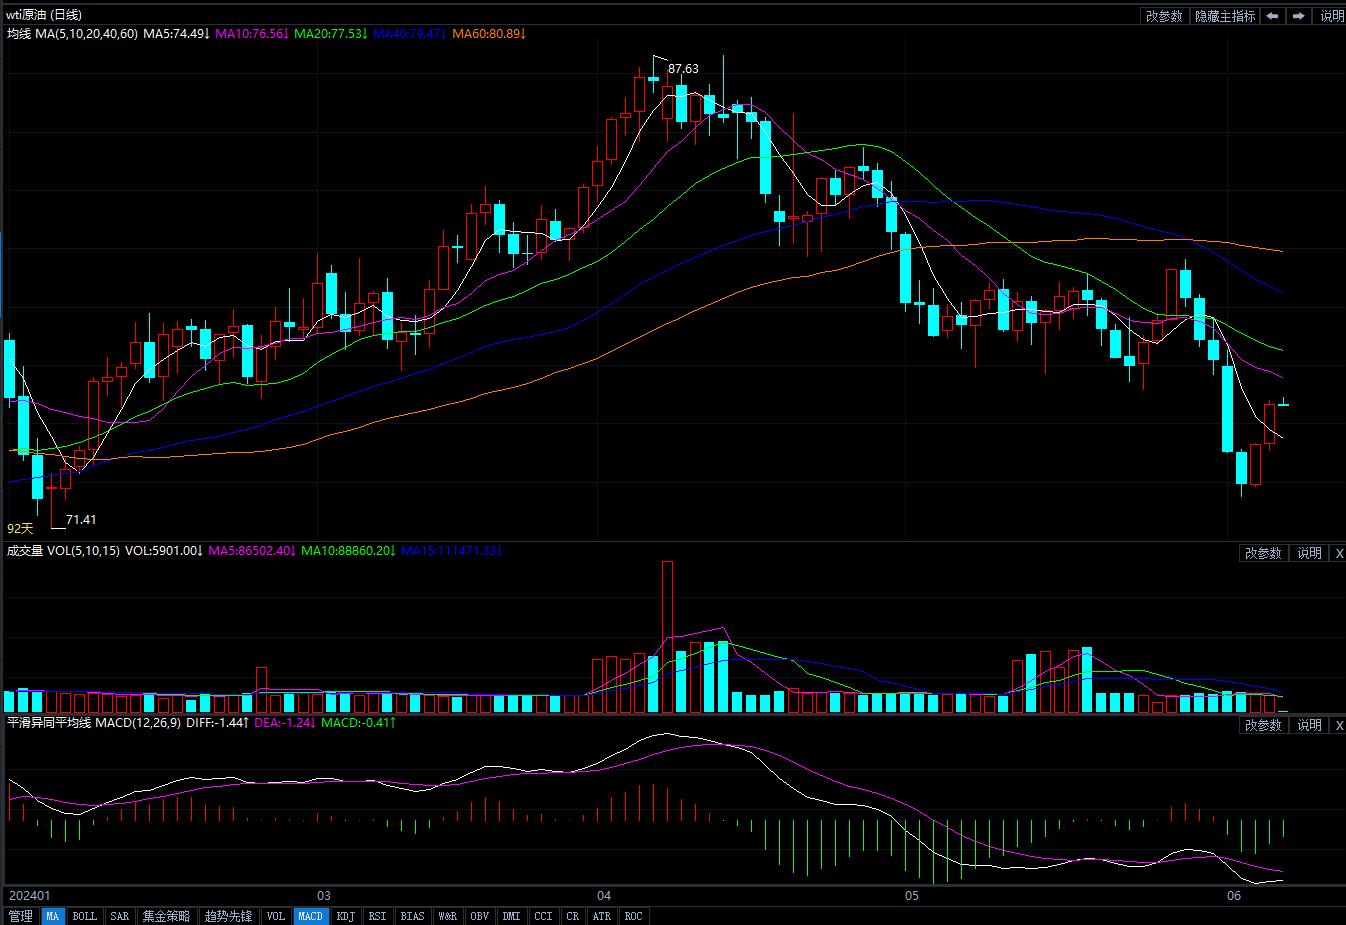Viewport: 1346px width, 925px height.
Task: Click the 92天 day count label
Action: (x=20, y=528)
